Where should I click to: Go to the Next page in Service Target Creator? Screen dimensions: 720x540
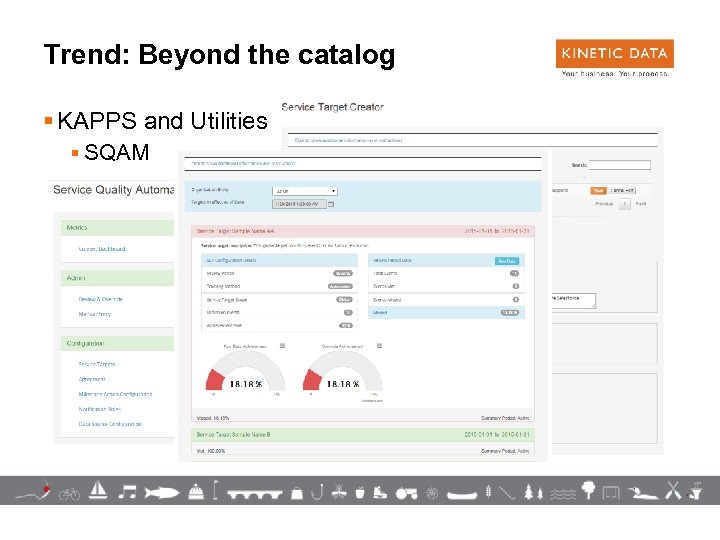[641, 204]
